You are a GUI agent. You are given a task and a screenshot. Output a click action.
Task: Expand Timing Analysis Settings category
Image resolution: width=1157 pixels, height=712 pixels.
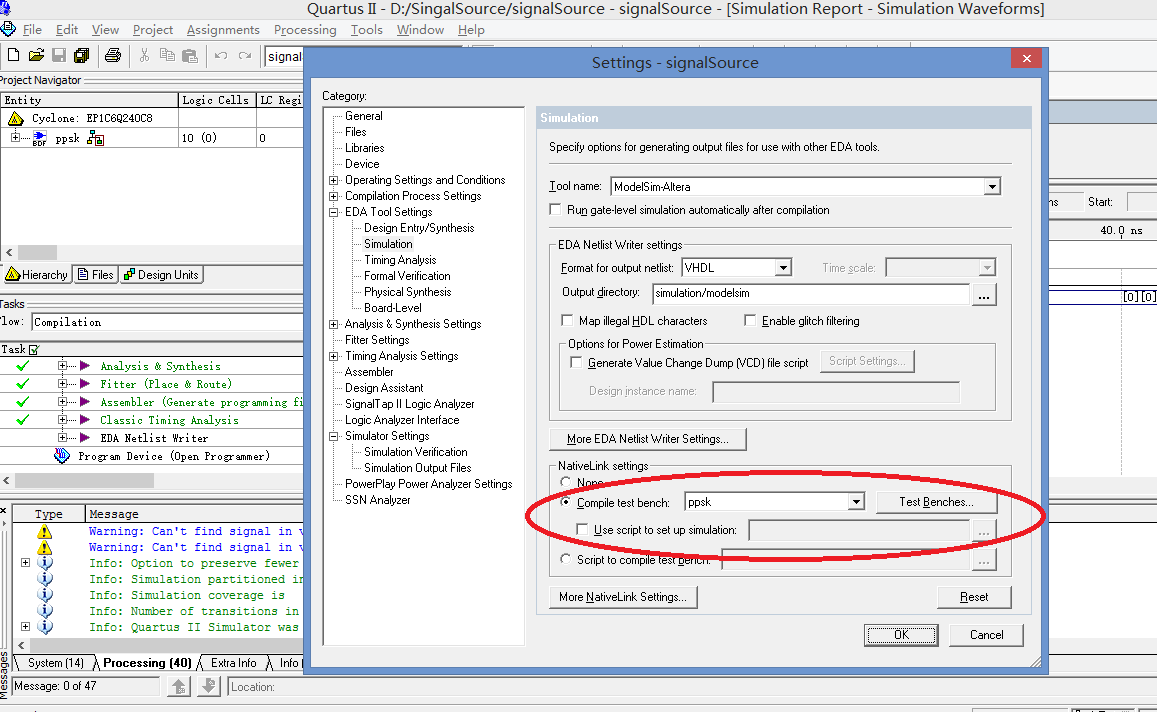tap(334, 356)
